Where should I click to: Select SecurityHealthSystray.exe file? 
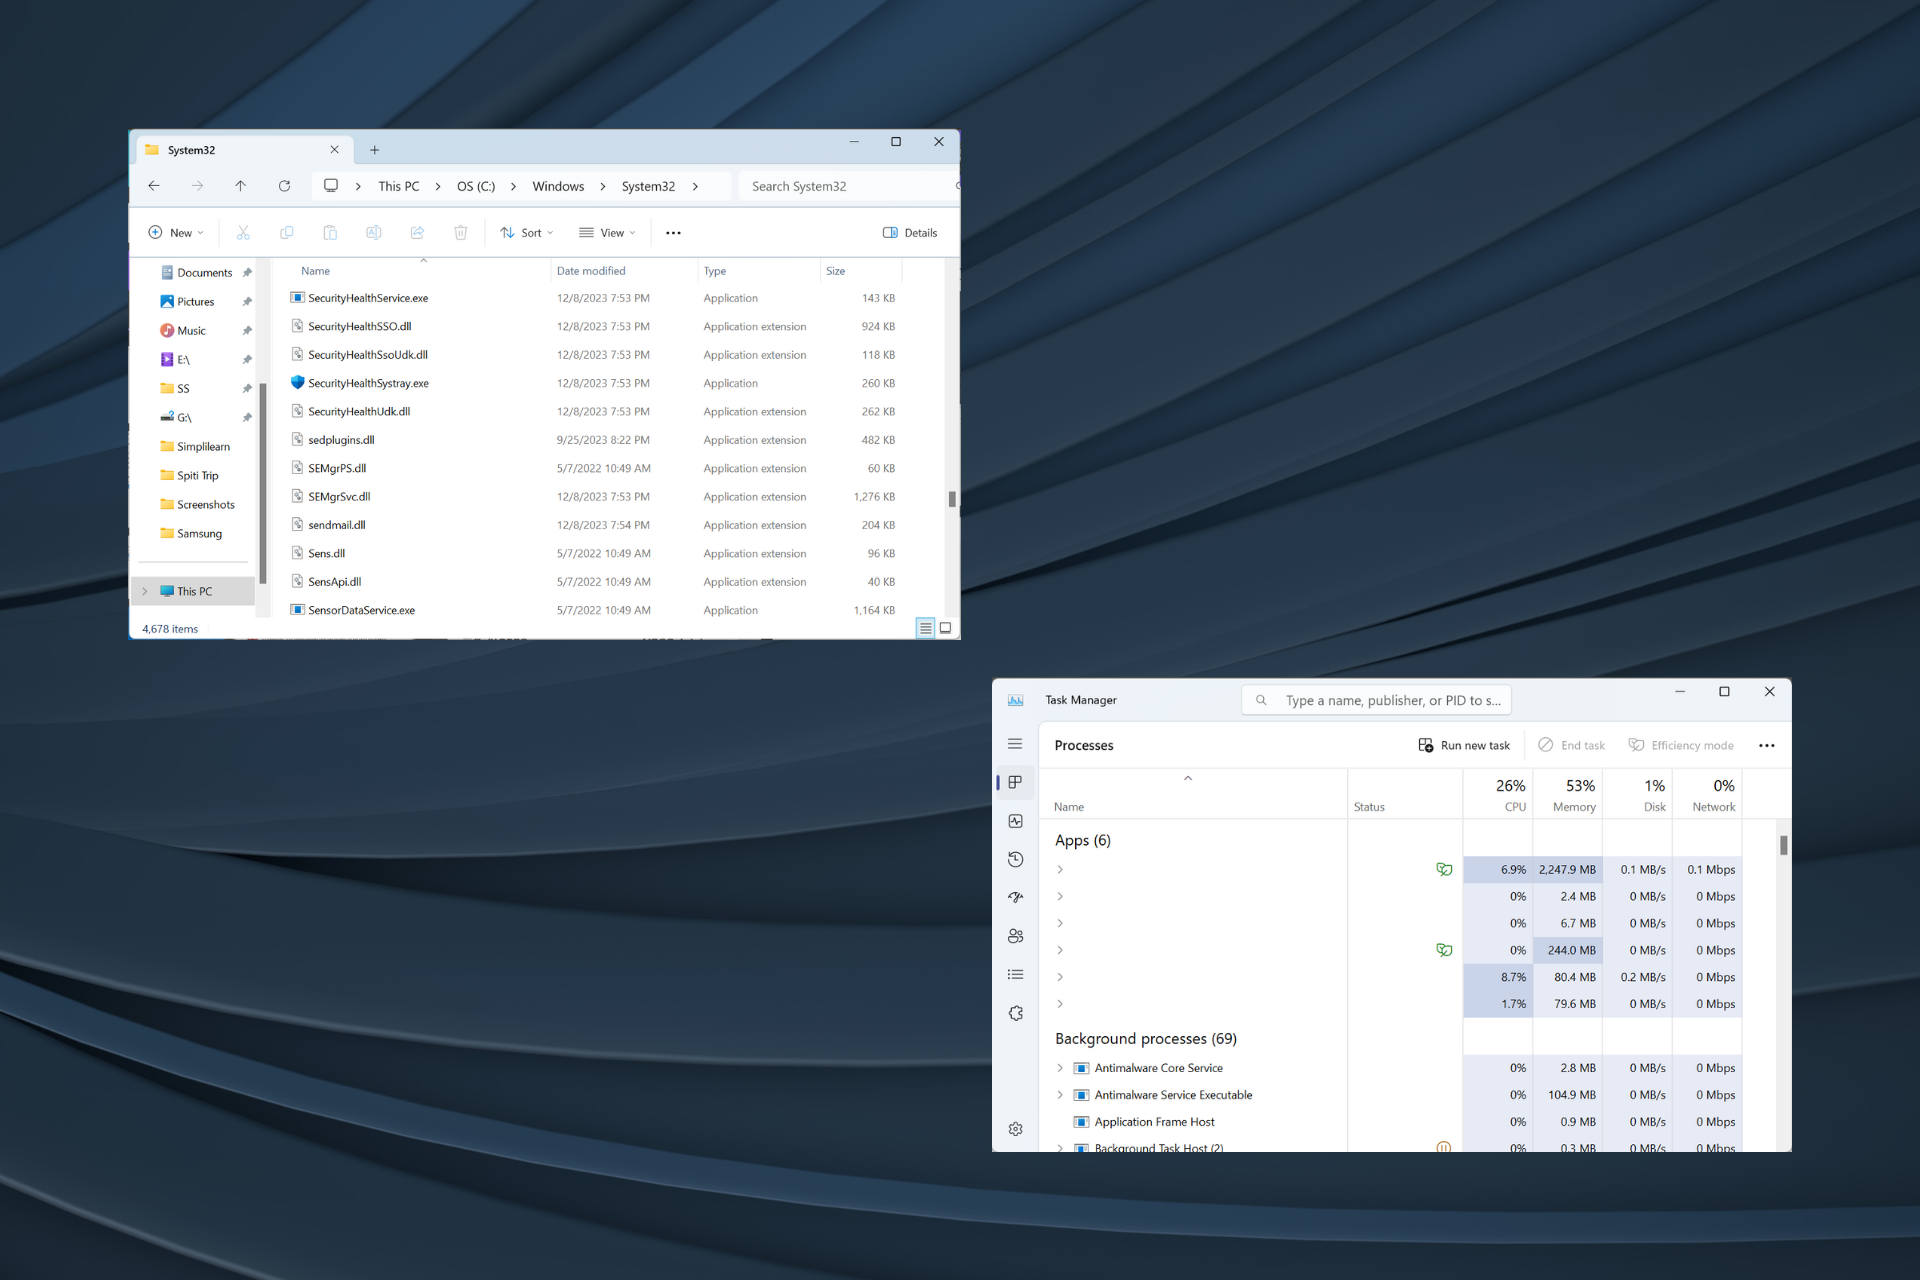368,384
